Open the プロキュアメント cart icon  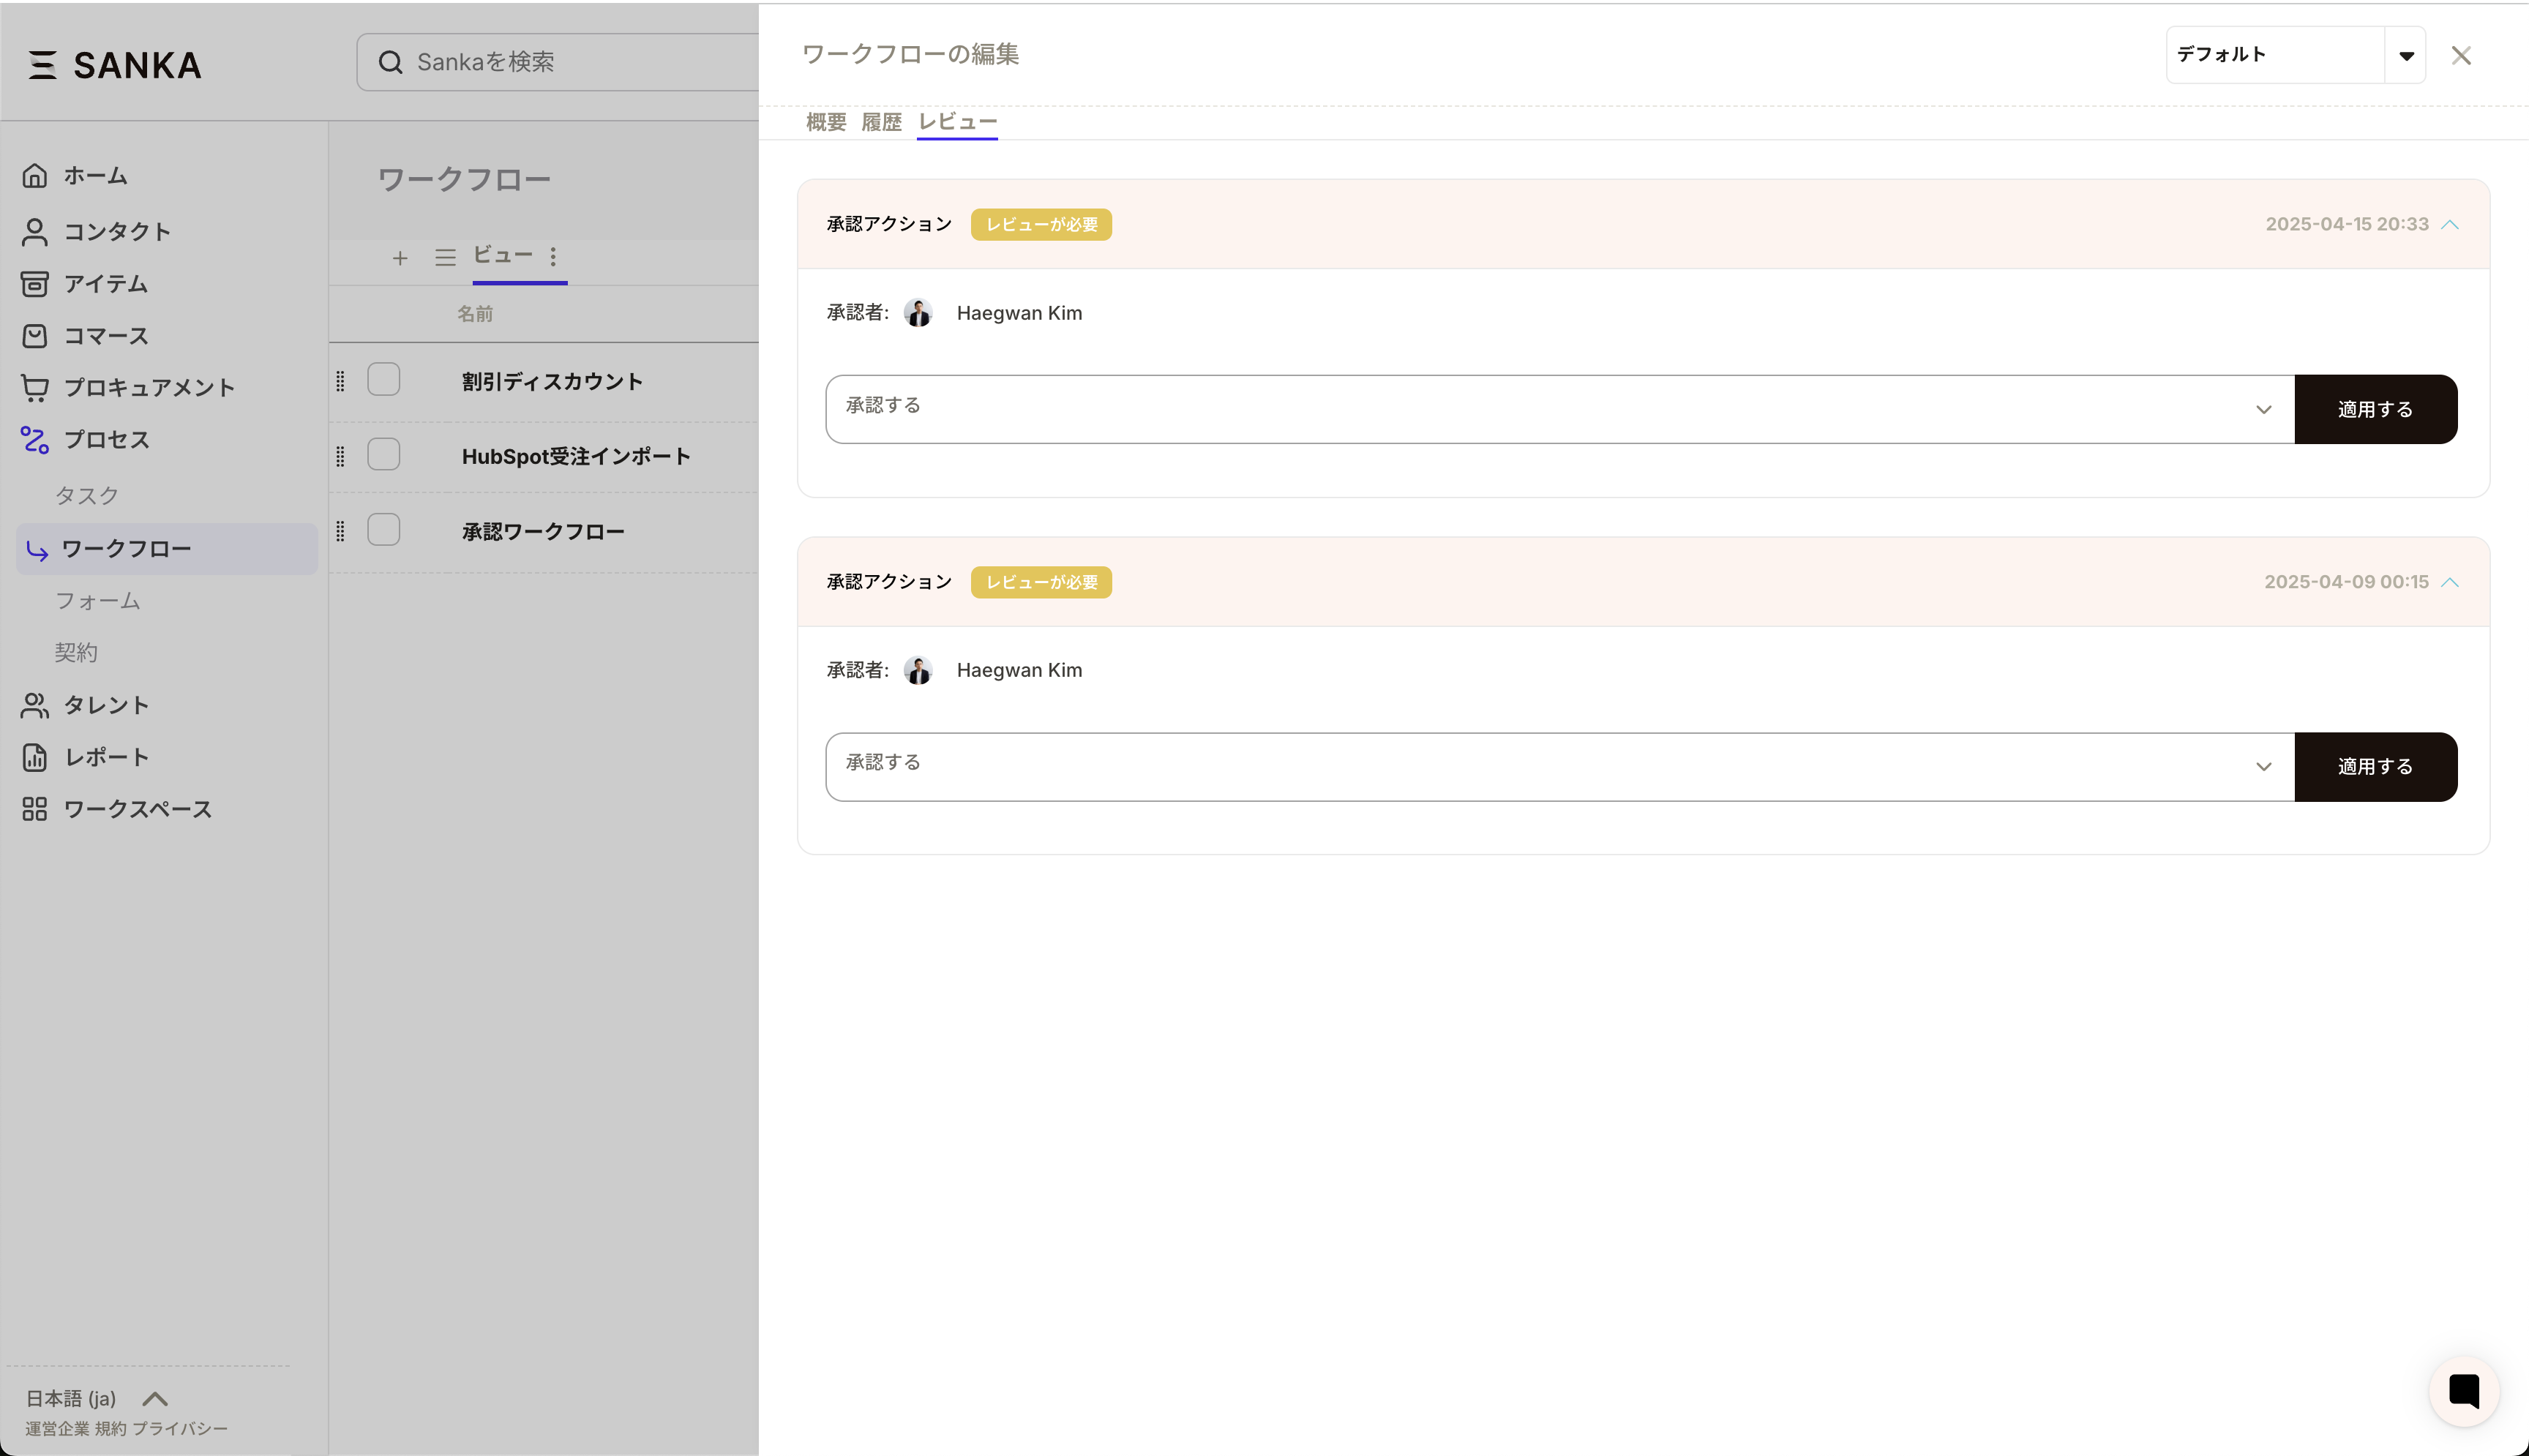click(x=35, y=388)
